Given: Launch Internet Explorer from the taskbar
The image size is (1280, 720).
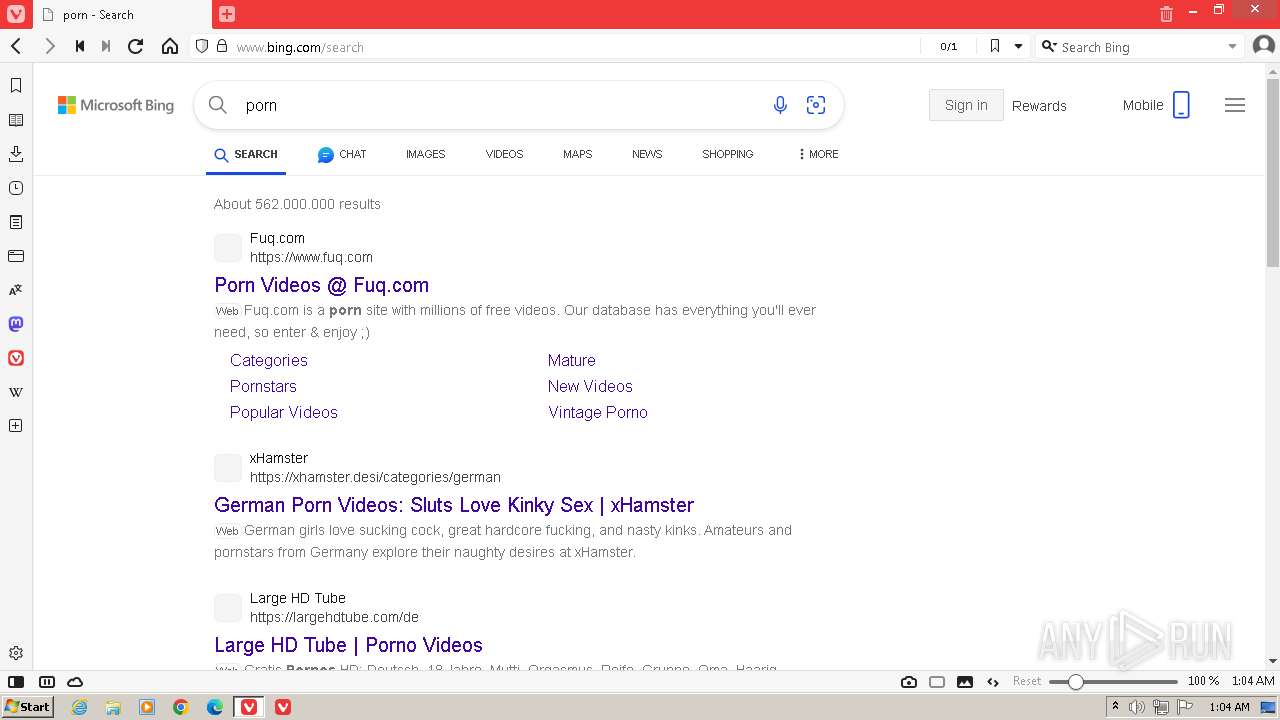Looking at the screenshot, I should tap(79, 707).
